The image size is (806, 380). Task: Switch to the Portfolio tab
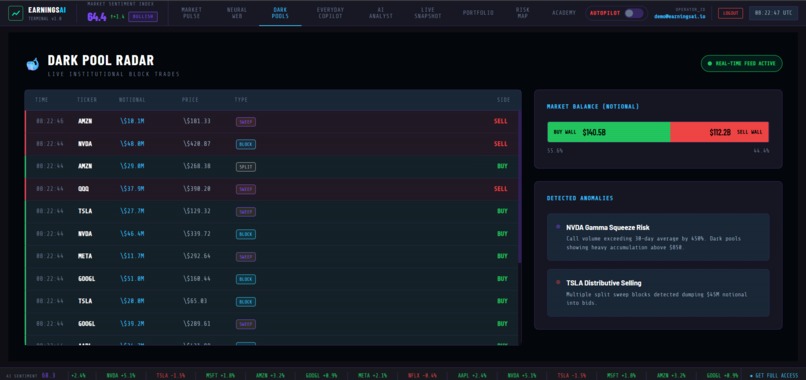pos(478,13)
